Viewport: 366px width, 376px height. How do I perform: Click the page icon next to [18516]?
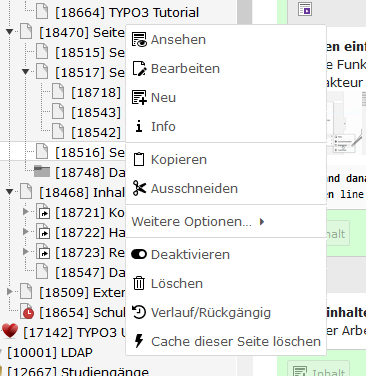tap(42, 152)
